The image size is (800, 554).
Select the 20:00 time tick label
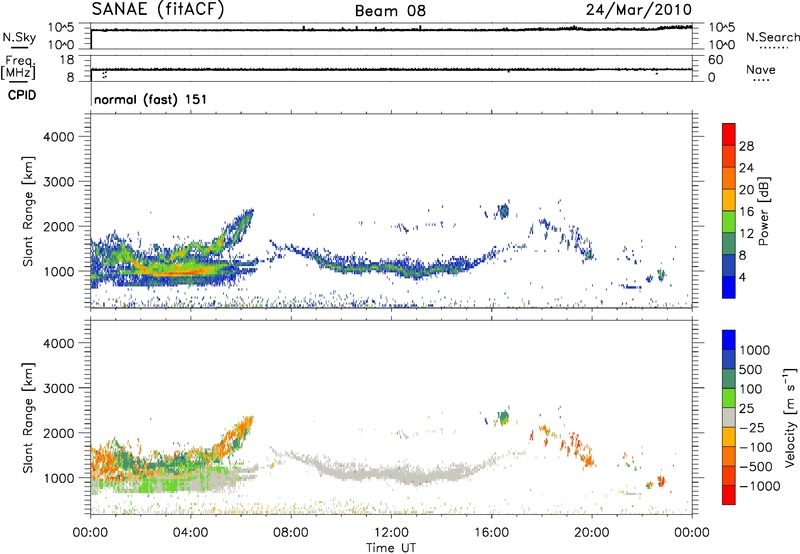(592, 533)
